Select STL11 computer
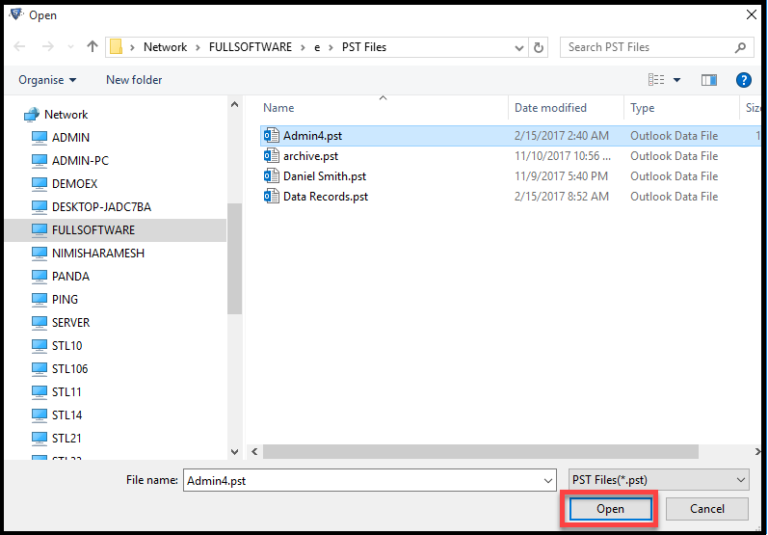 point(66,392)
